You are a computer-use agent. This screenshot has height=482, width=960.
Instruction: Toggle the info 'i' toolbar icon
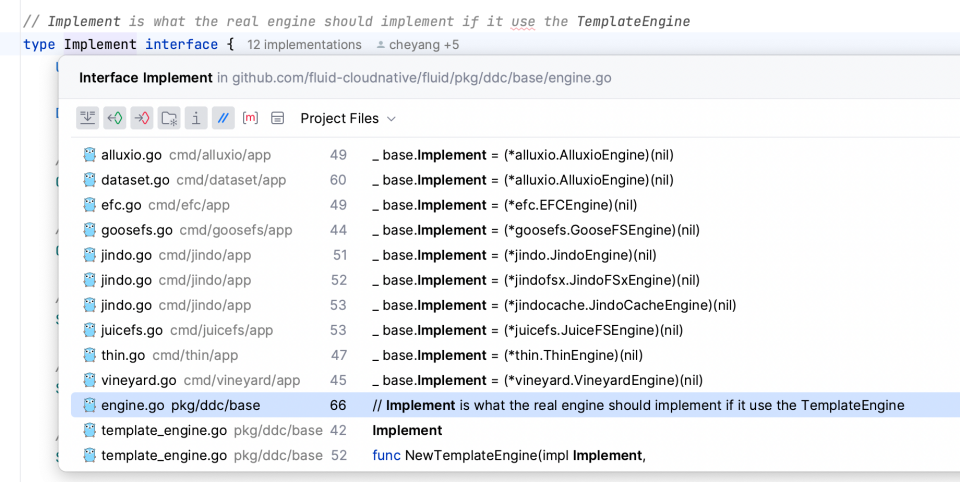point(196,118)
